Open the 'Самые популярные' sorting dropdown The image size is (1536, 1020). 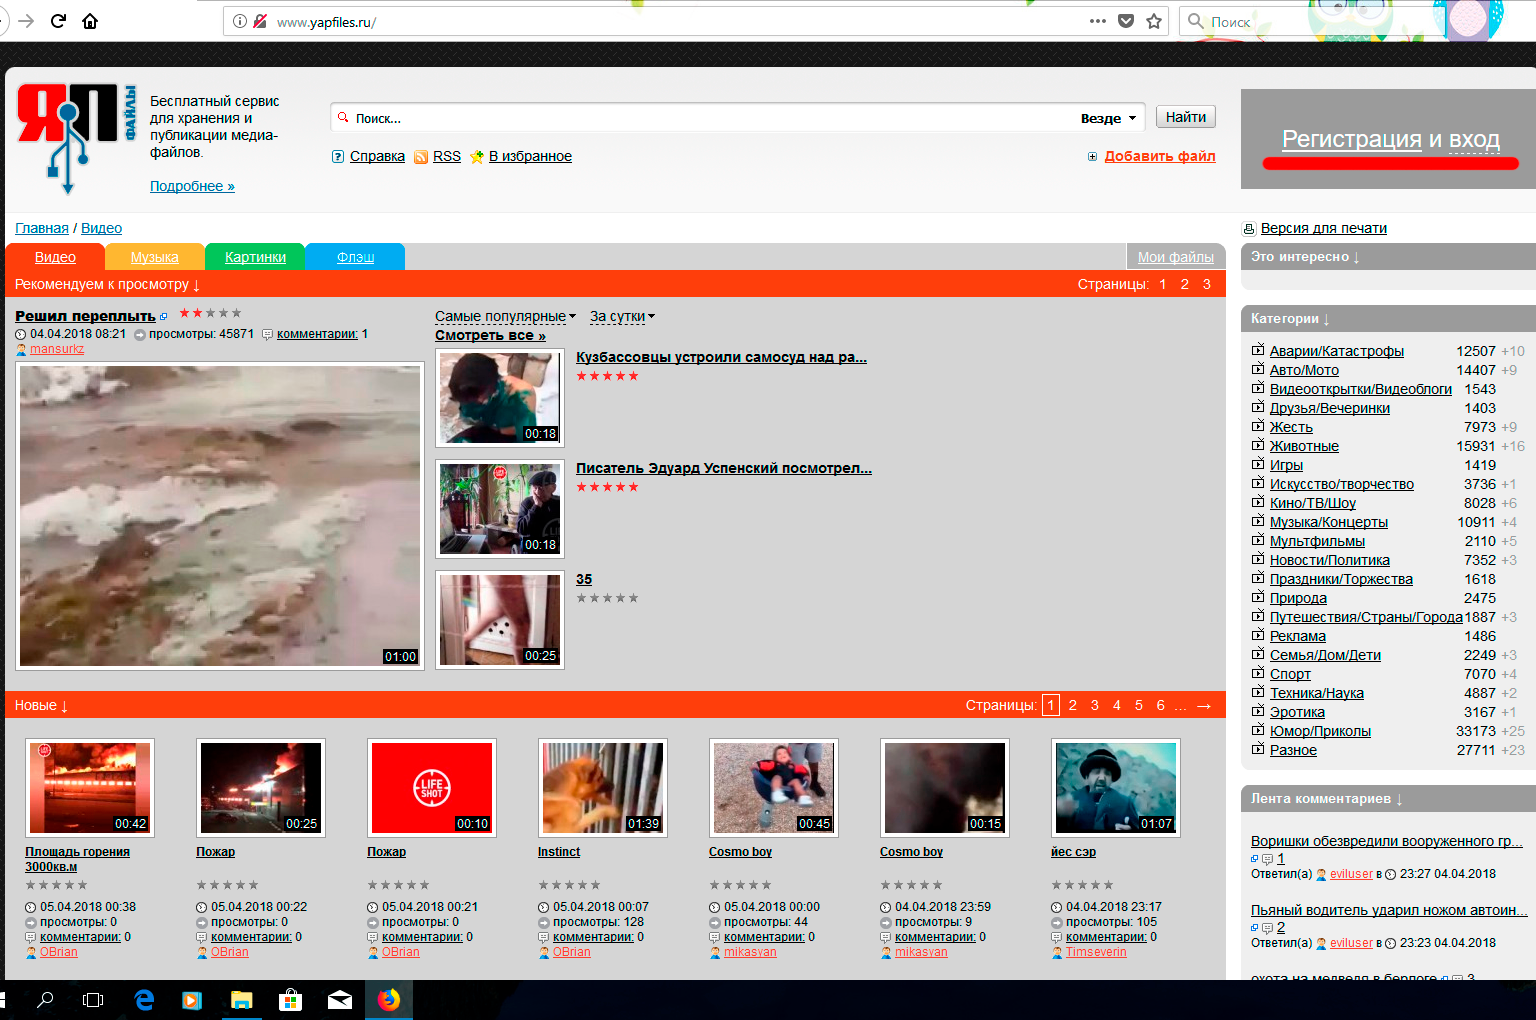tap(505, 316)
